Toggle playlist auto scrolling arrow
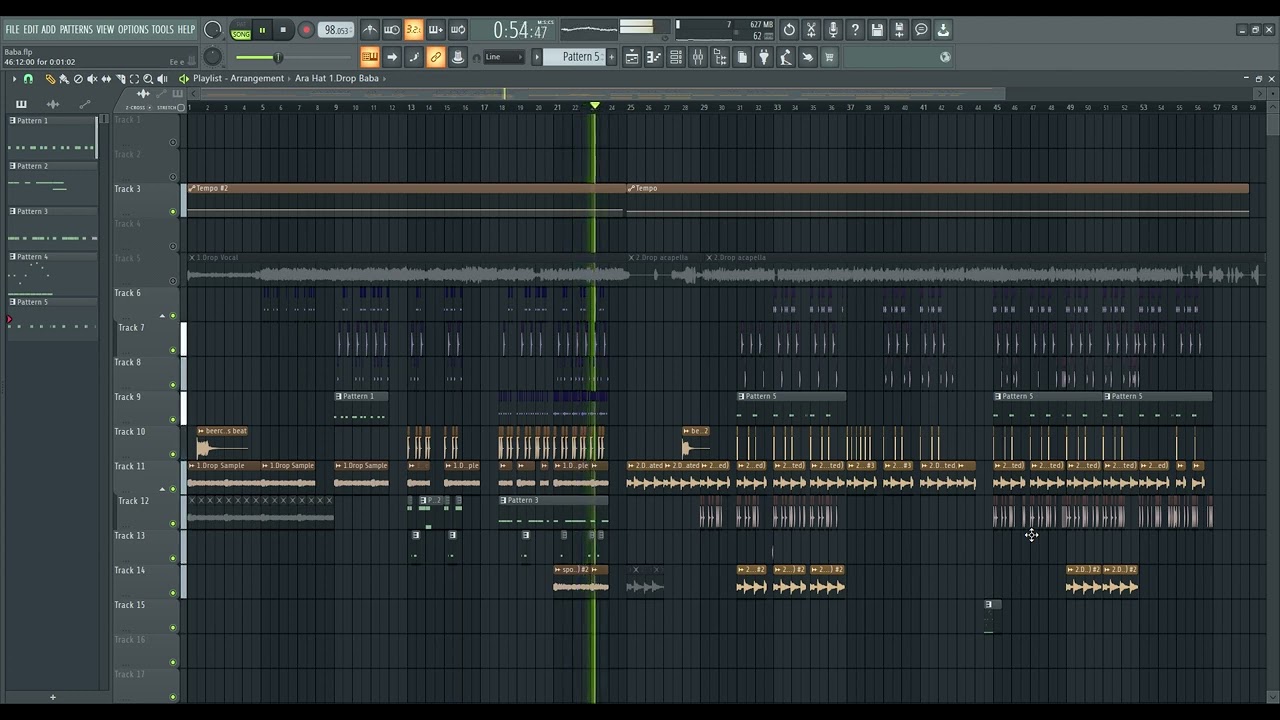 click(x=391, y=57)
